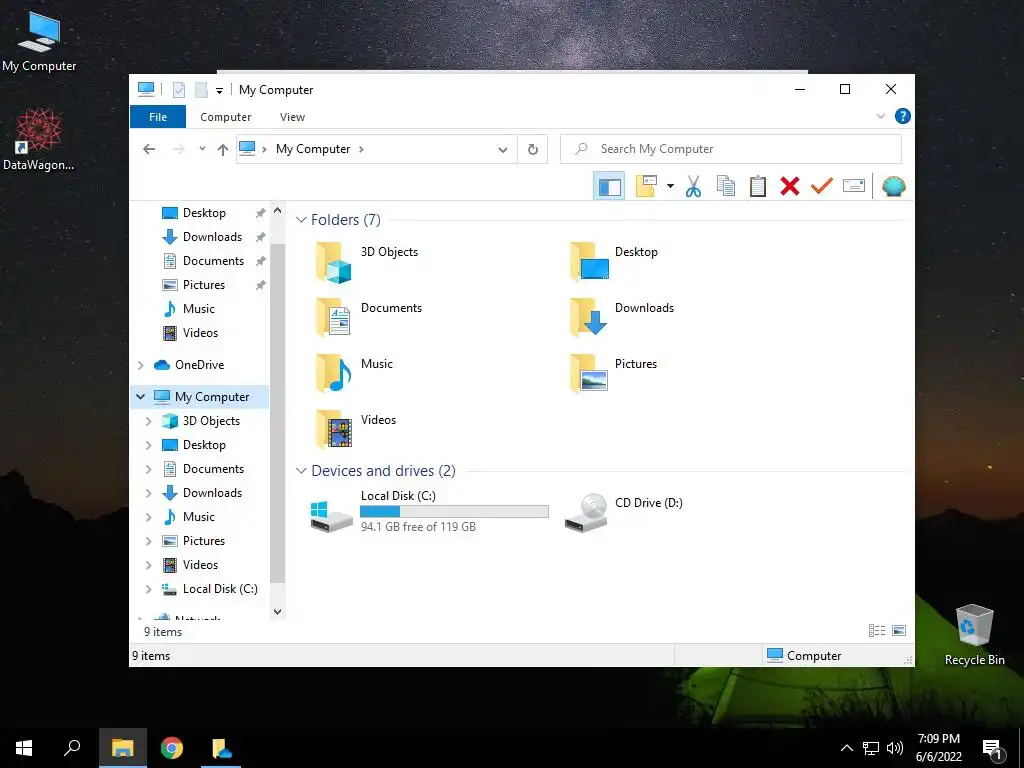
Task: Open volume control in system tray
Action: coord(895,748)
